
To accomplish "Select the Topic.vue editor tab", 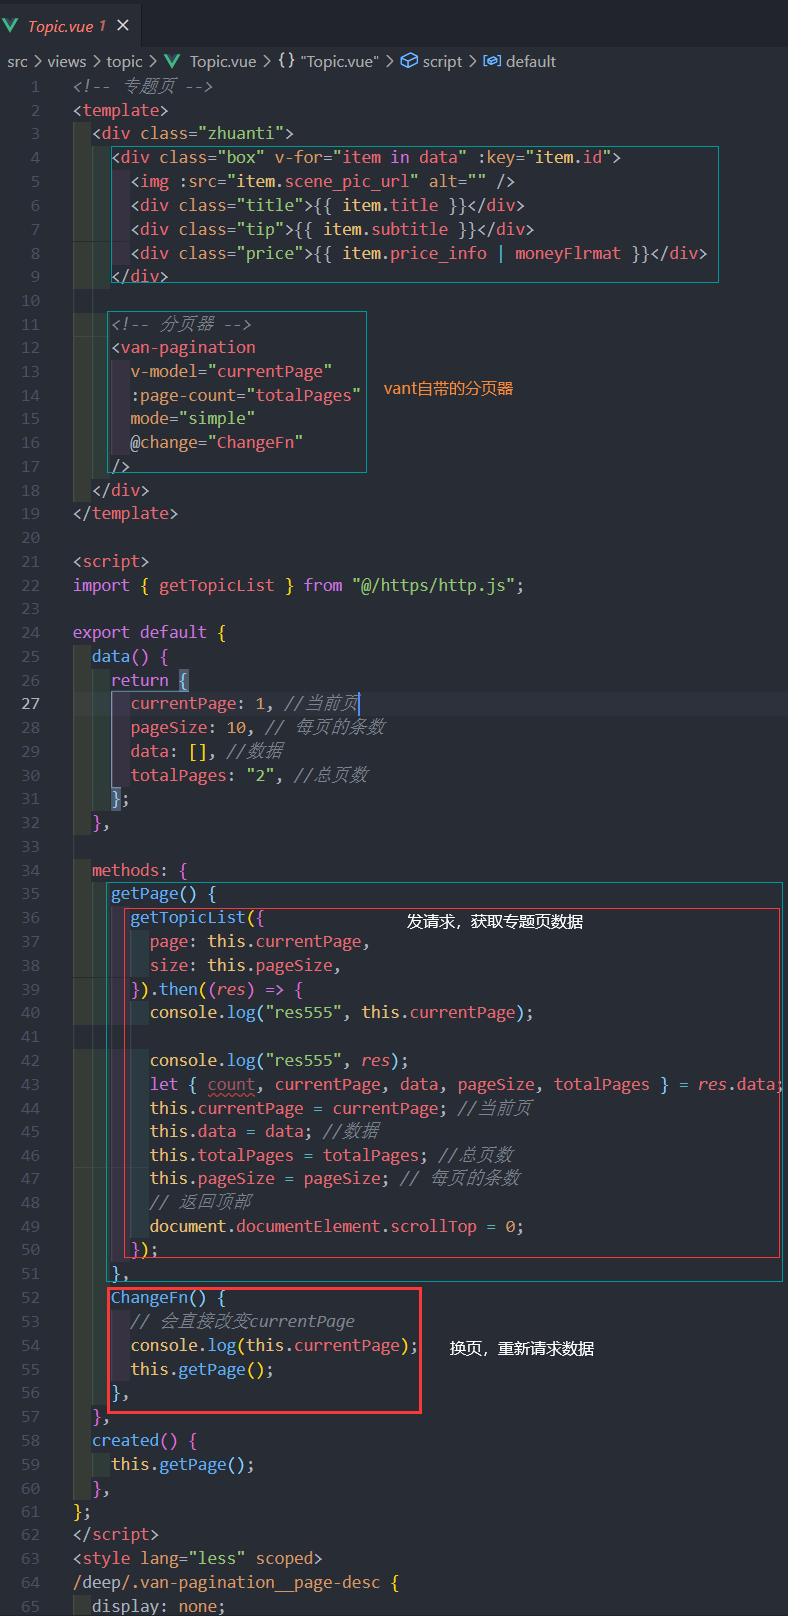I will (69, 25).
